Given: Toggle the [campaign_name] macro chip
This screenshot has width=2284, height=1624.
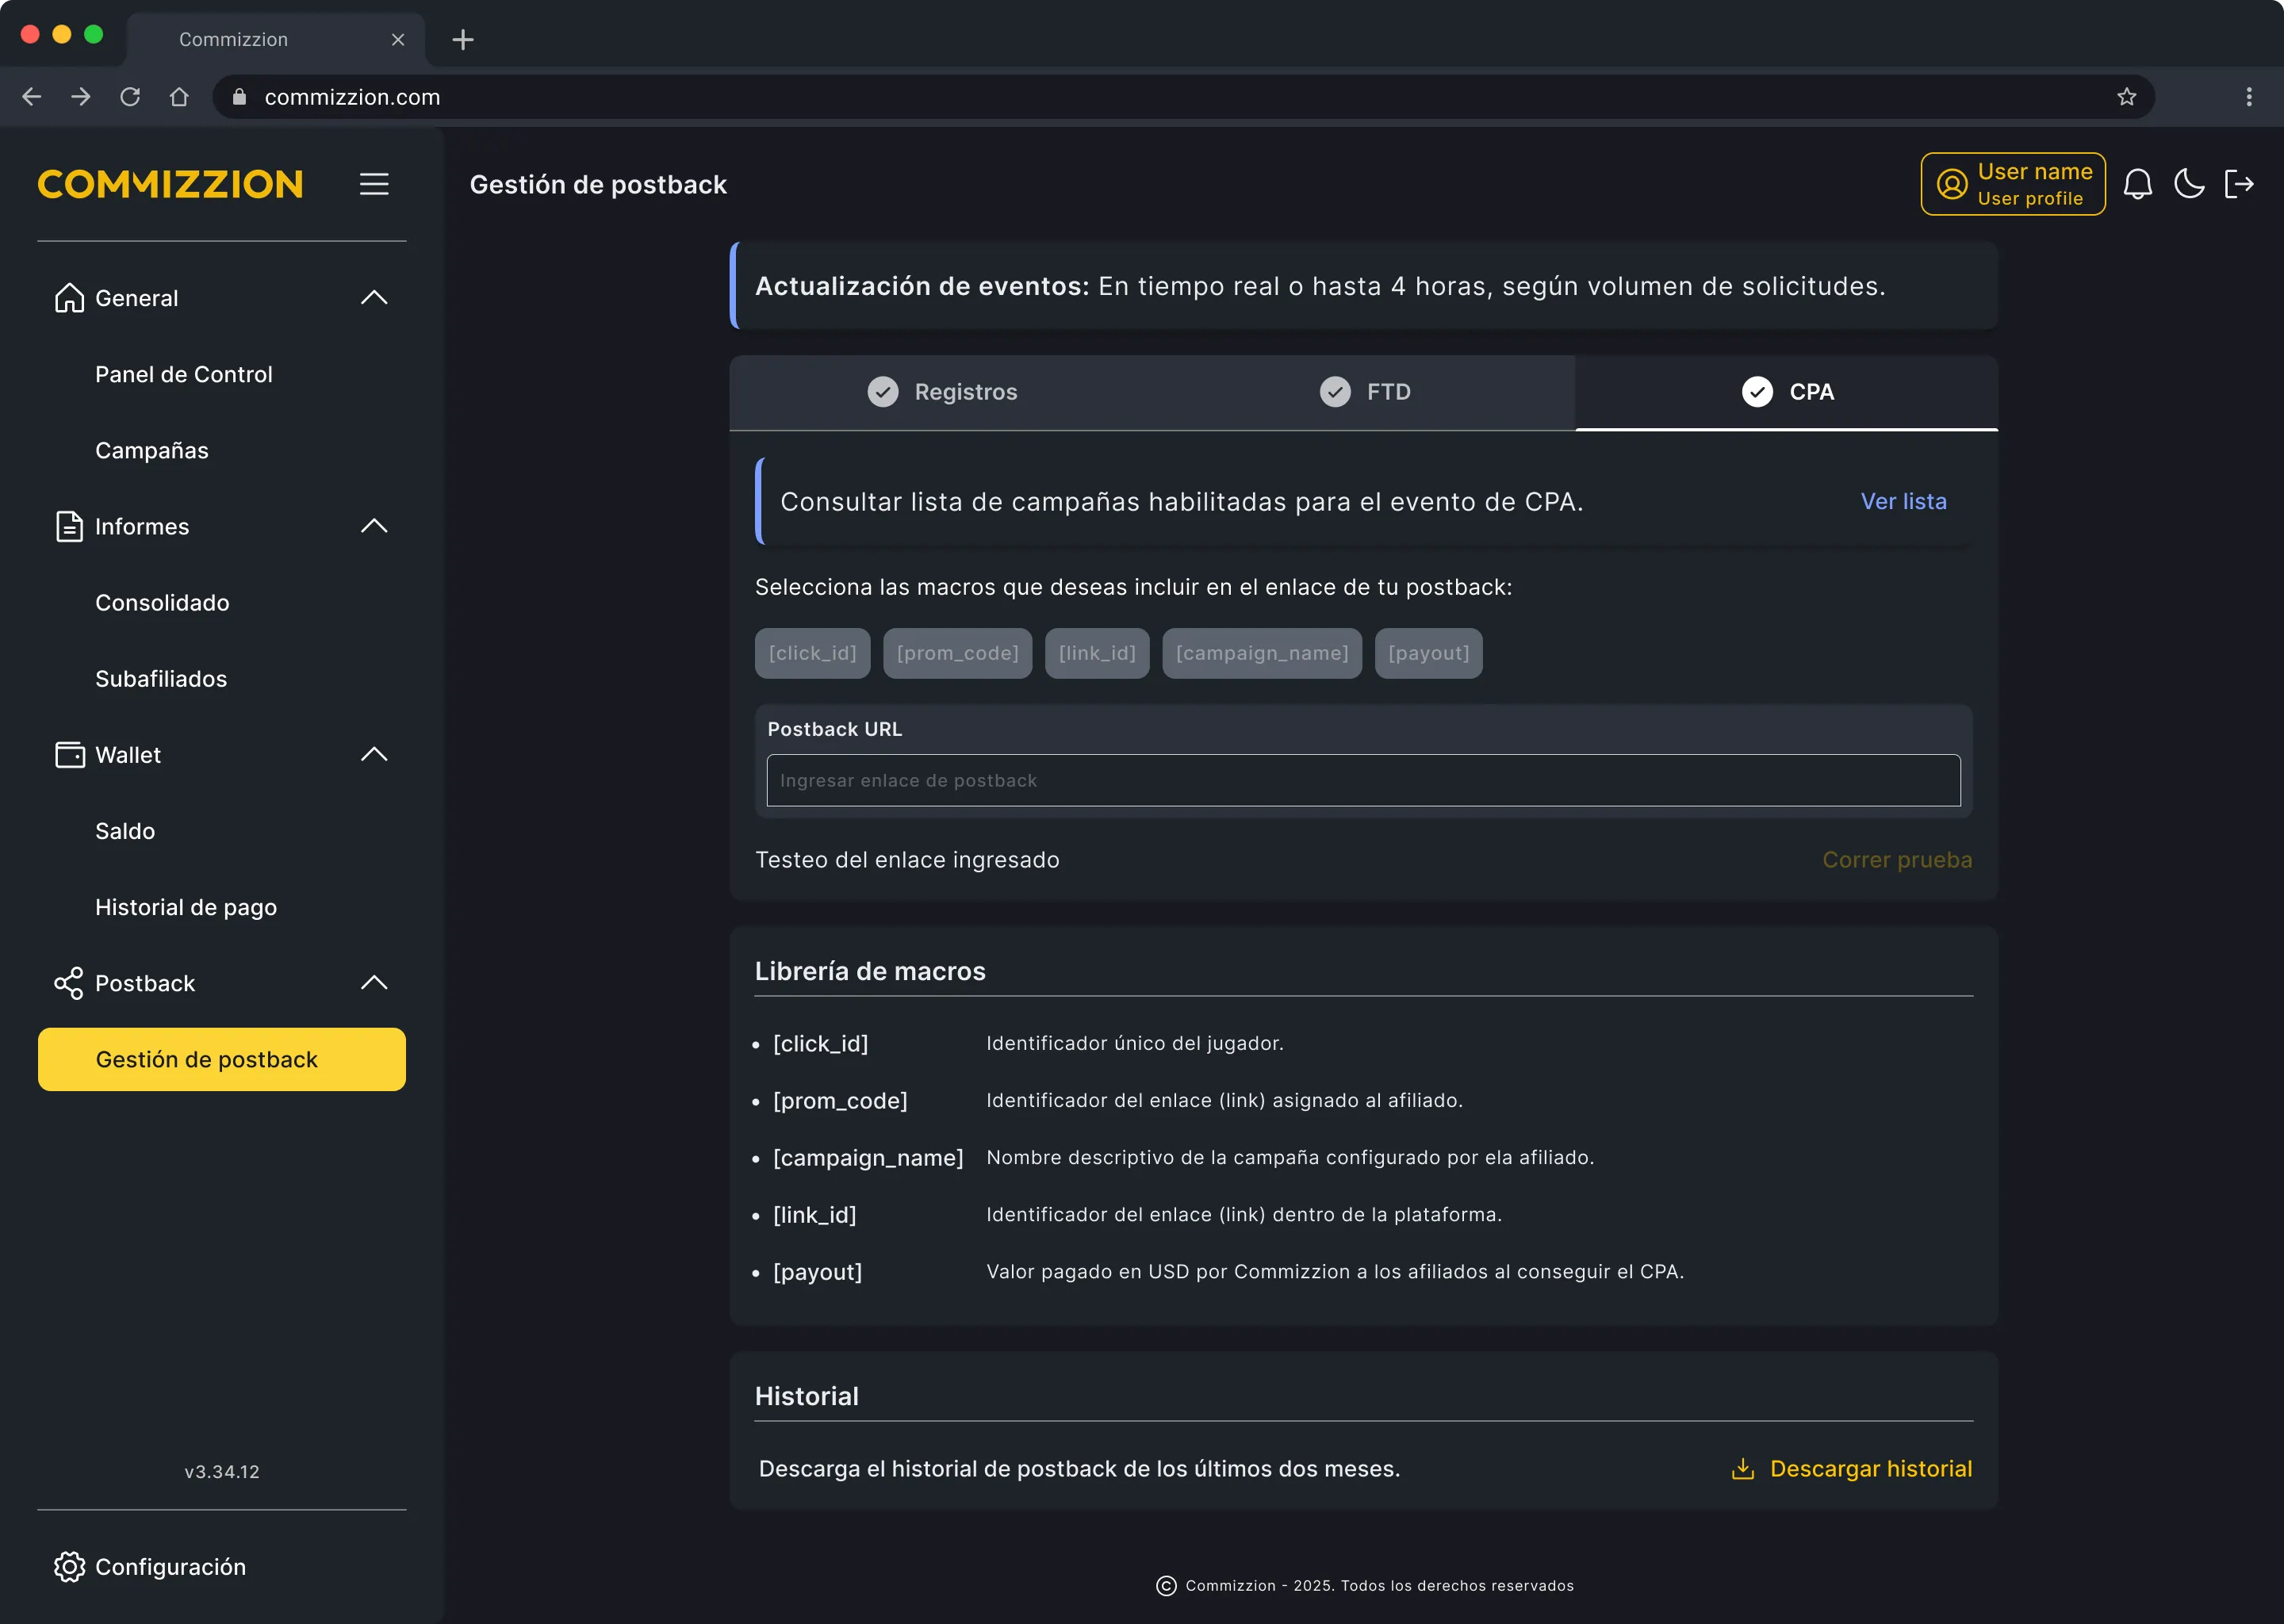Looking at the screenshot, I should [1262, 653].
